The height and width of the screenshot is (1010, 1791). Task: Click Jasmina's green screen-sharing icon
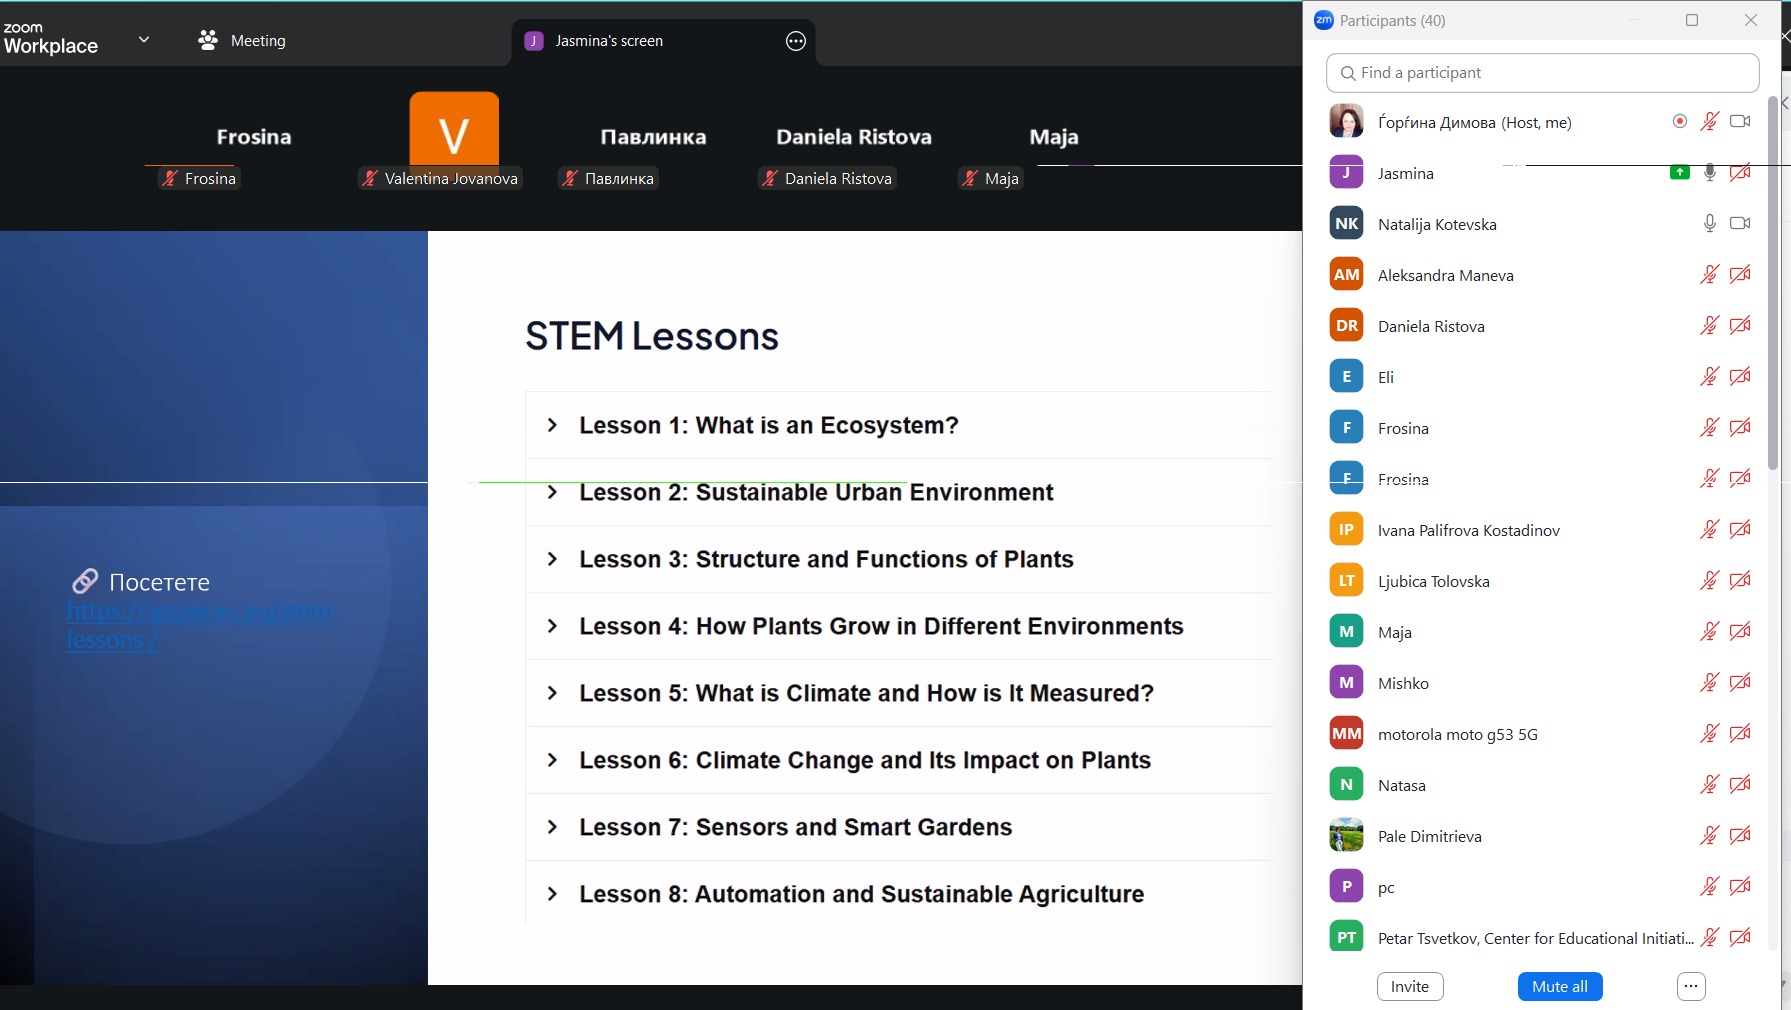point(1679,173)
